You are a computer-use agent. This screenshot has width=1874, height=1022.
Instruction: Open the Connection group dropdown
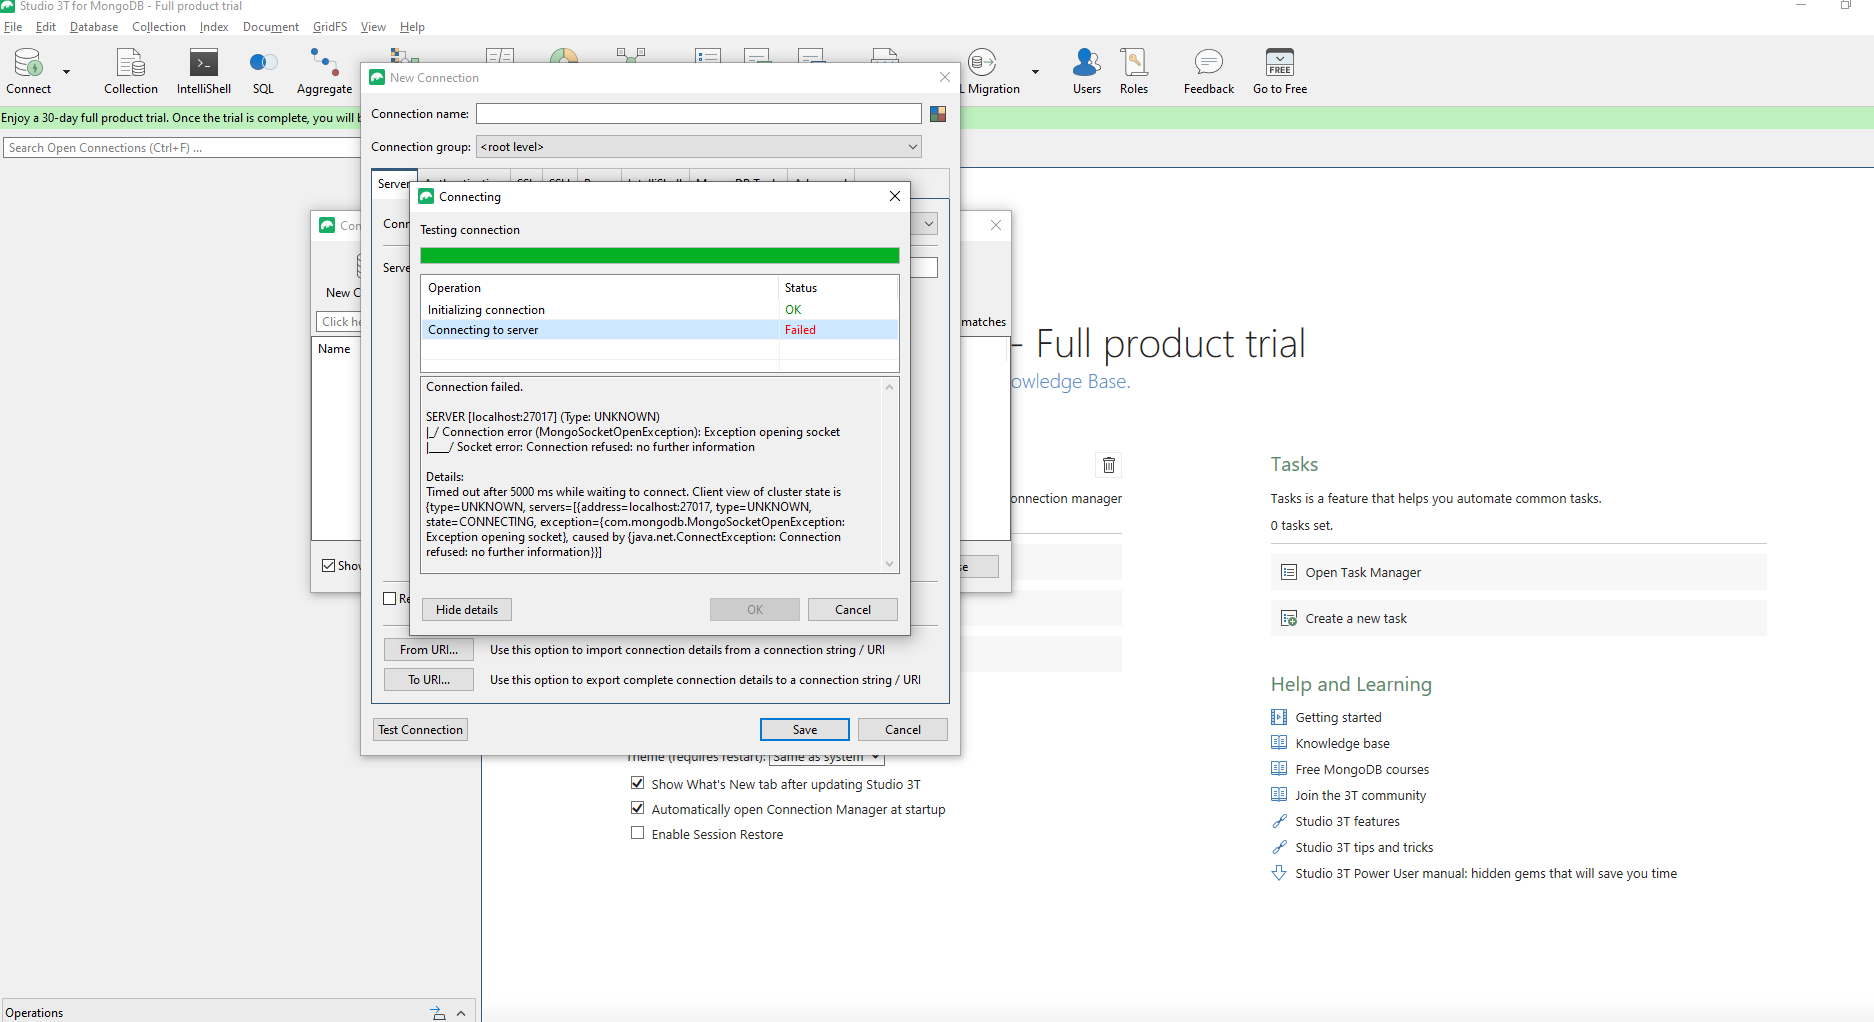(698, 147)
